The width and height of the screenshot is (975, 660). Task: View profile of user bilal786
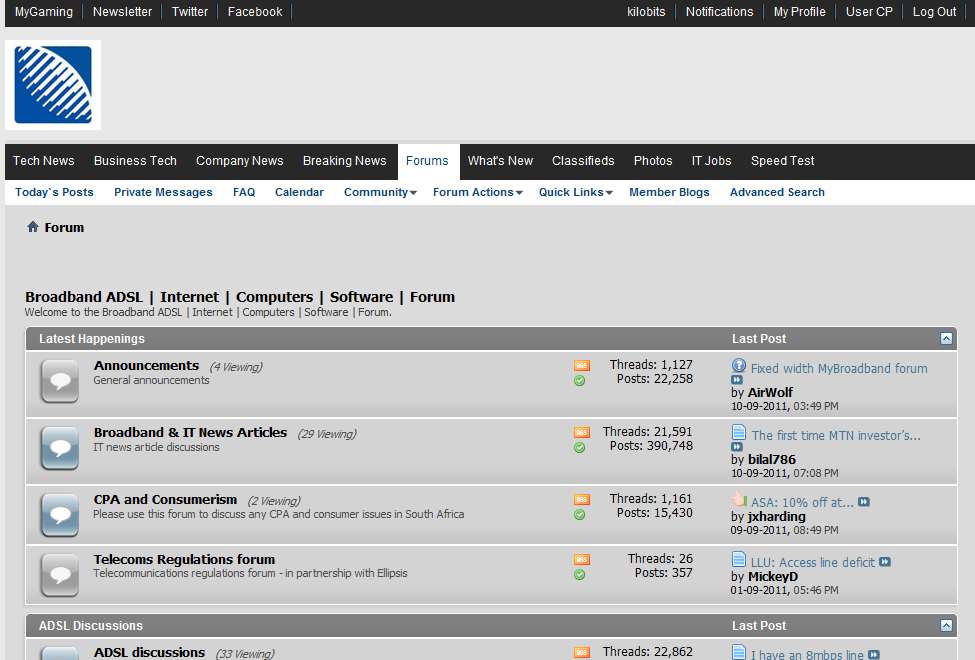coord(772,460)
